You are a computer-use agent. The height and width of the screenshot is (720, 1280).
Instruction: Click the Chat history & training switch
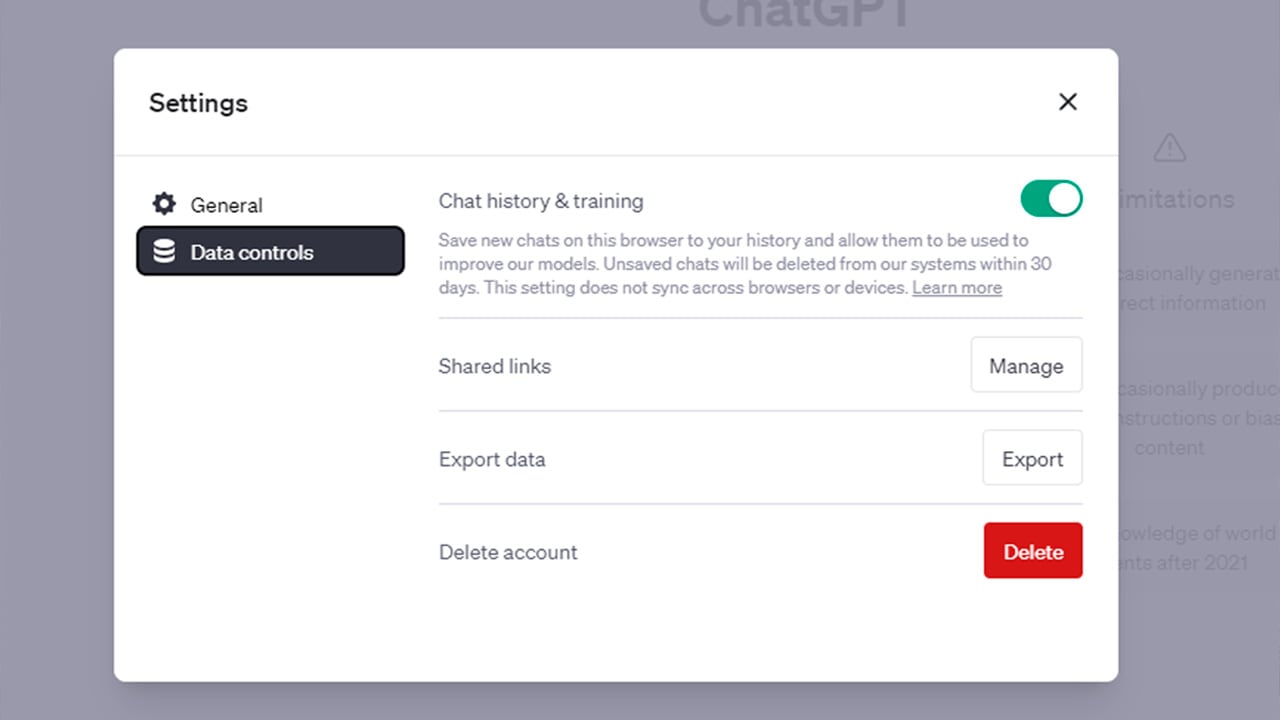1051,198
